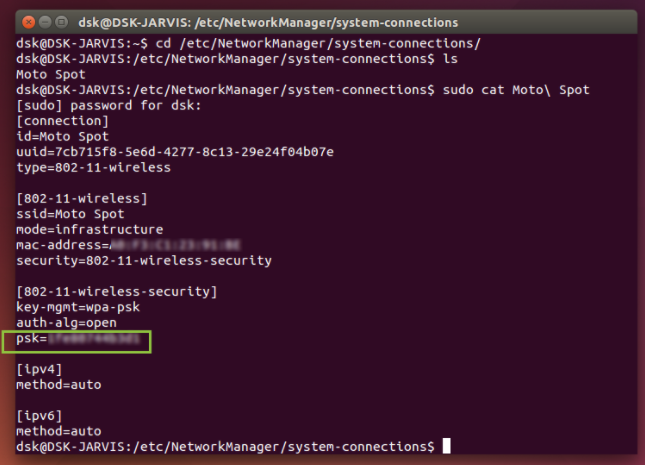The height and width of the screenshot is (465, 645).
Task: Click the [802-11-wireless-security] section header
Action: pyautogui.click(x=117, y=292)
